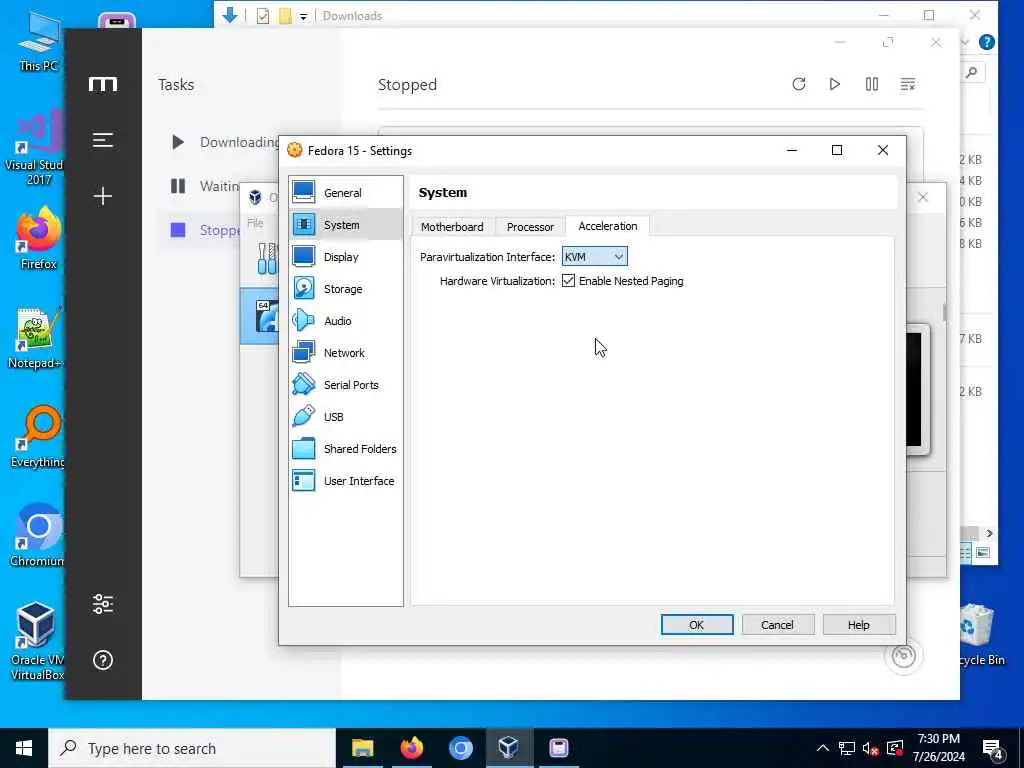The width and height of the screenshot is (1024, 768).
Task: Open hamburger menu in download manager sidebar
Action: (103, 140)
